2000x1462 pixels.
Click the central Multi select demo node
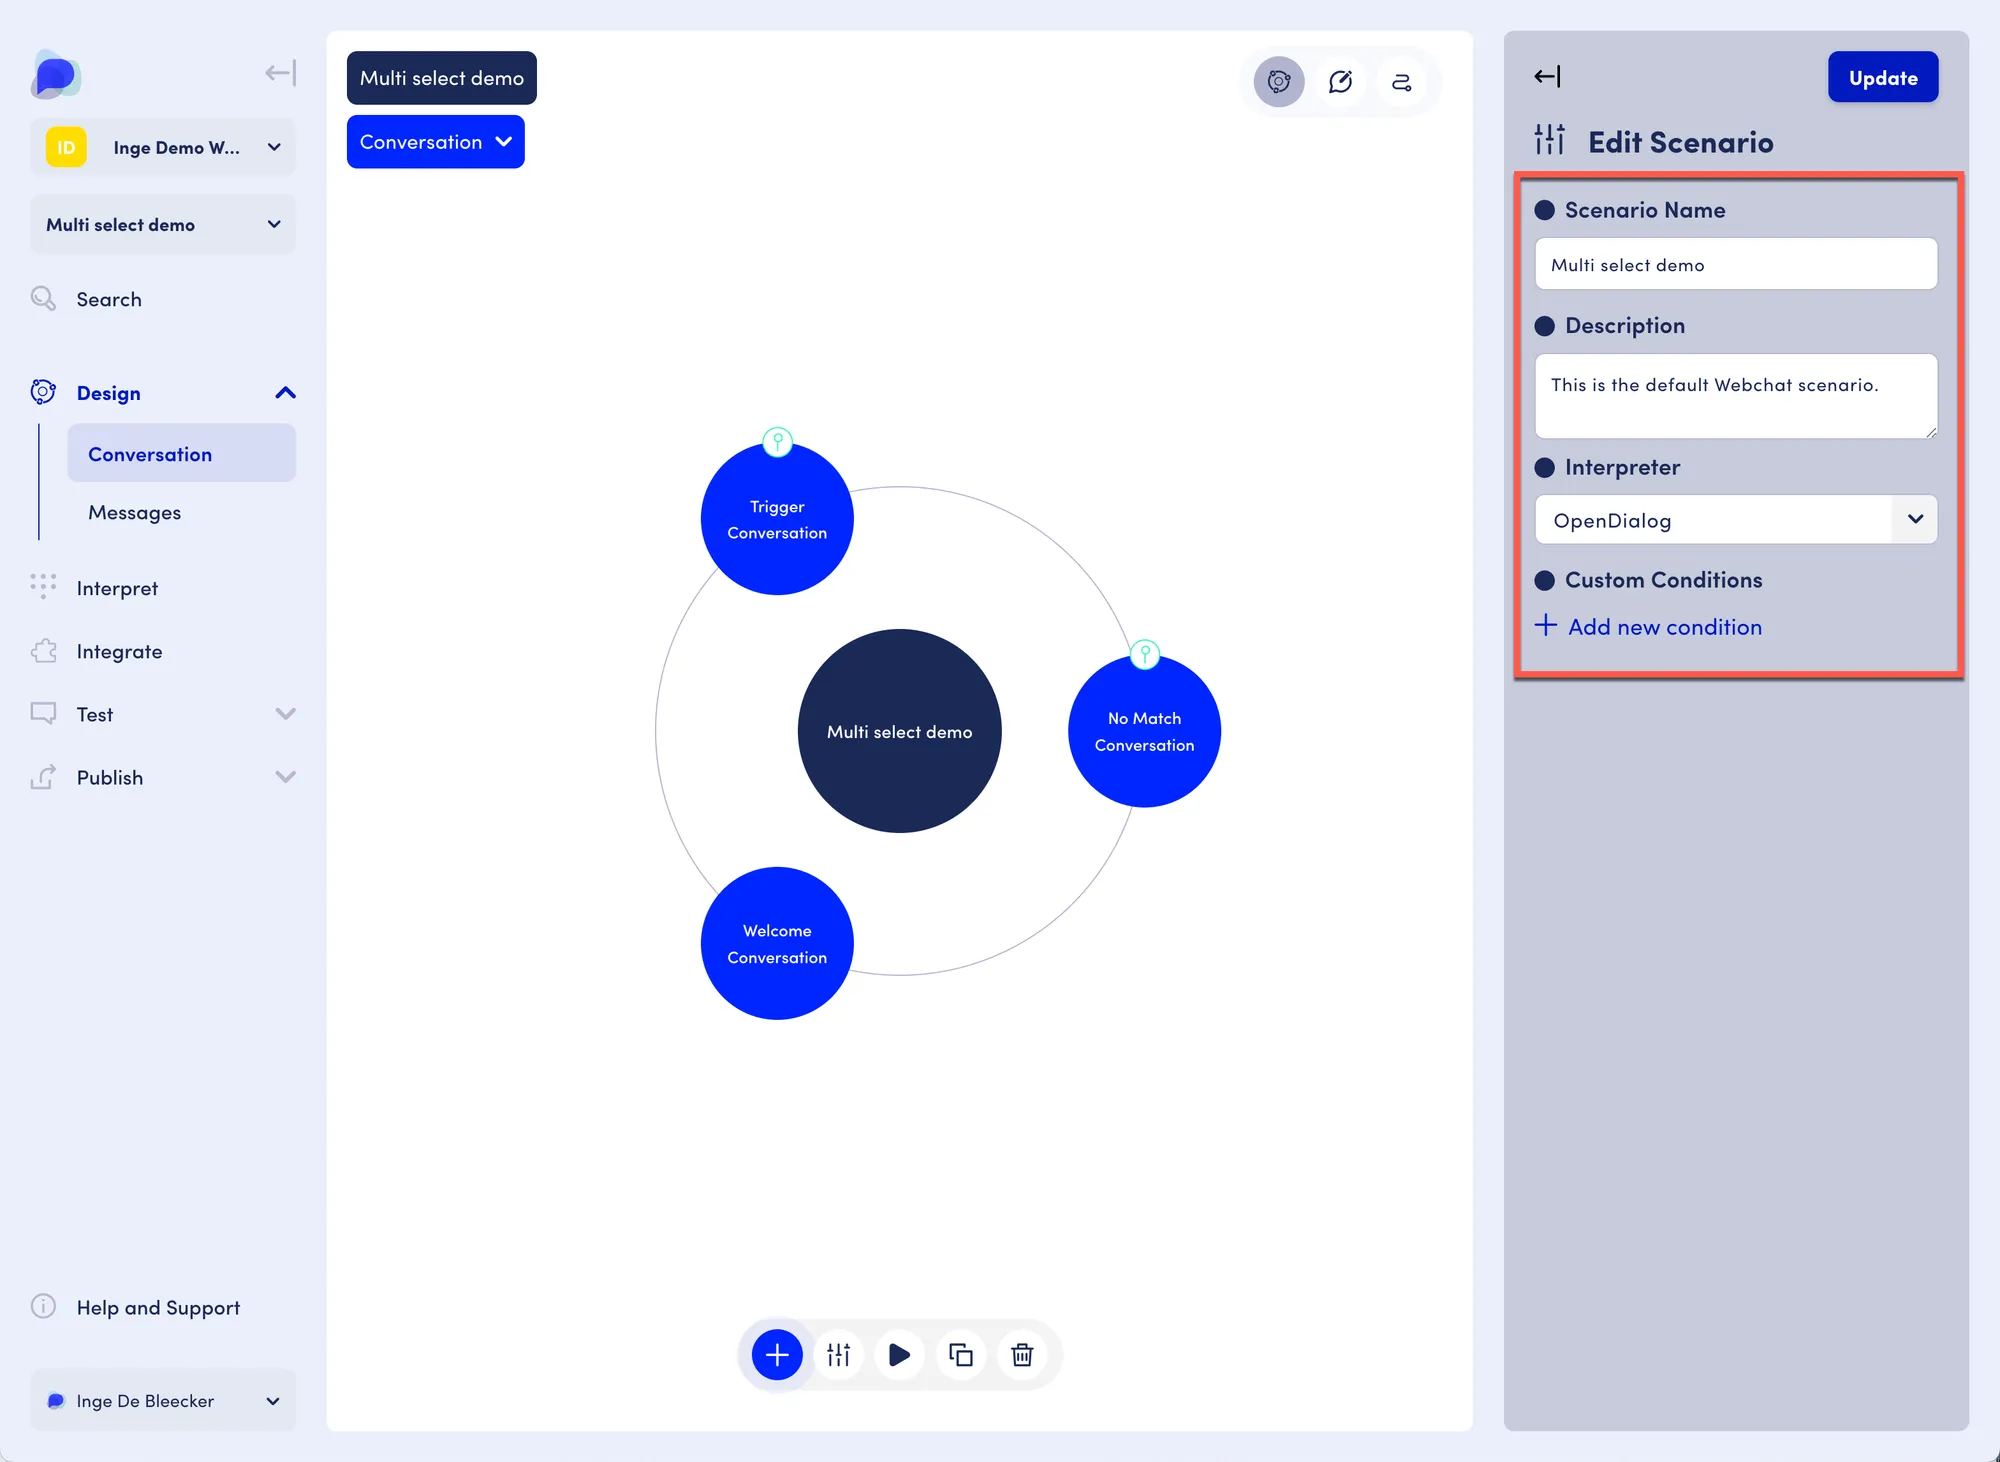point(899,731)
